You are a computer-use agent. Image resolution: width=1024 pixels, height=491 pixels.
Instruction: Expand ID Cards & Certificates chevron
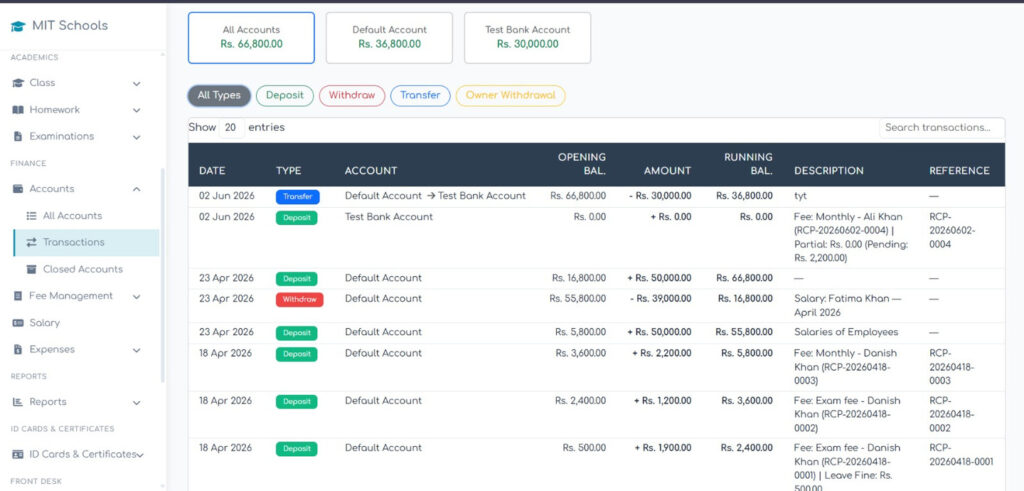[140, 454]
